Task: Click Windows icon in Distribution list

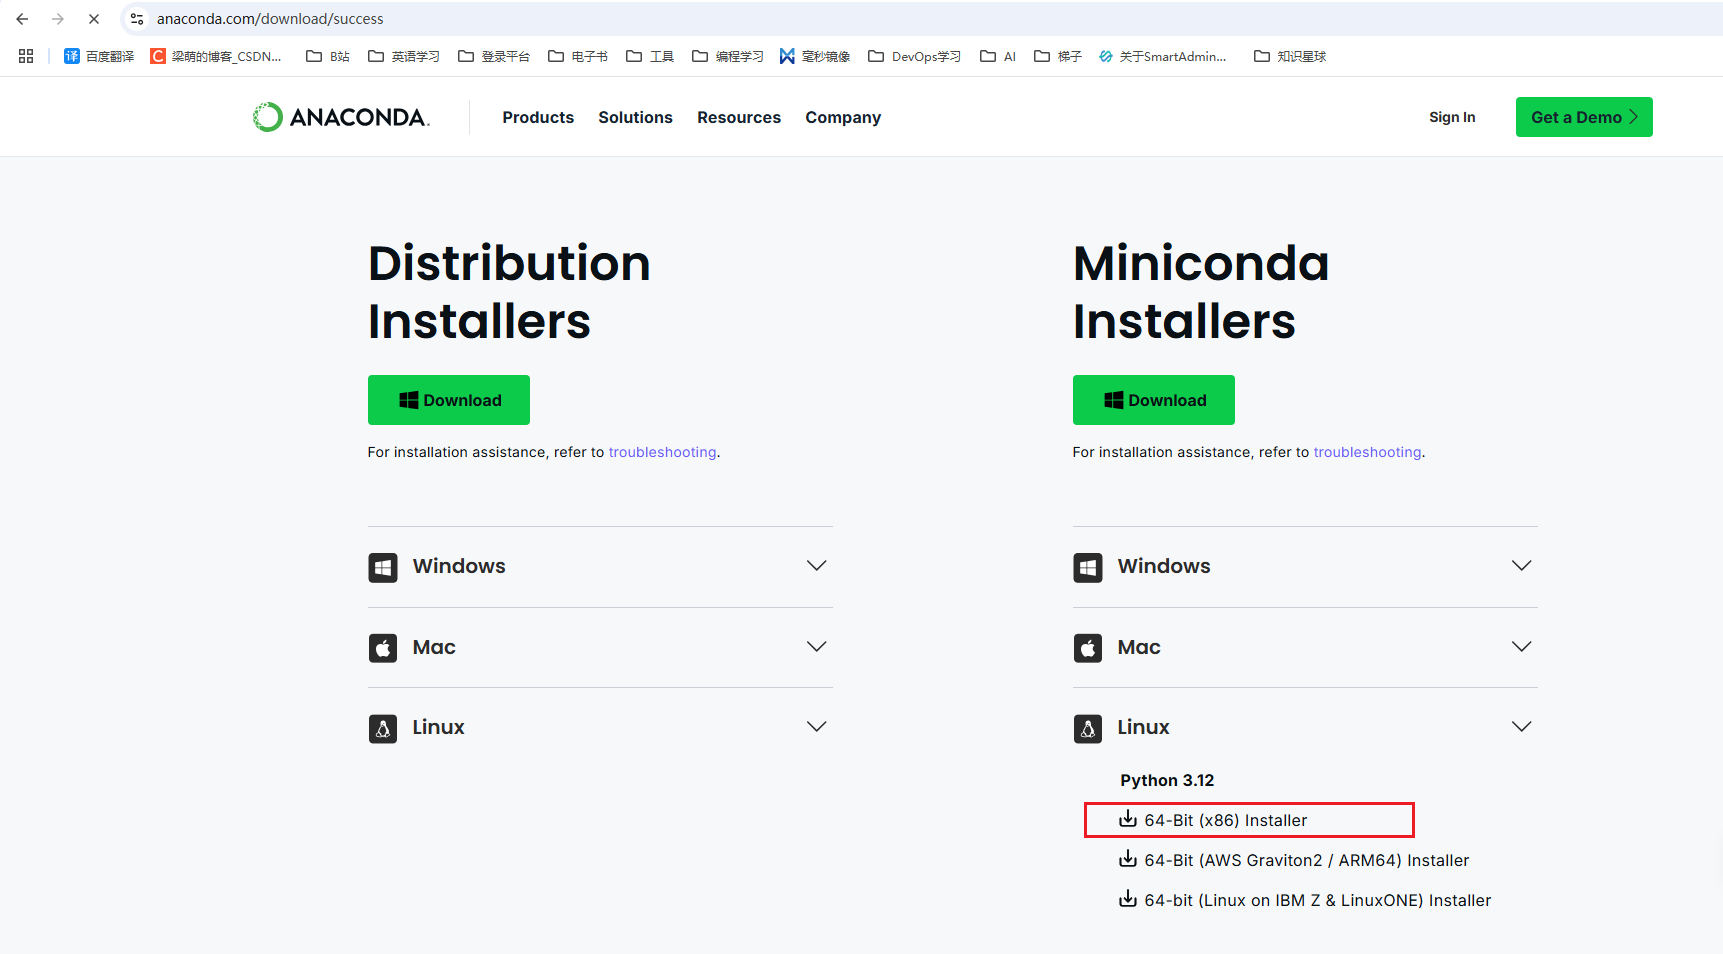Action: pyautogui.click(x=383, y=567)
